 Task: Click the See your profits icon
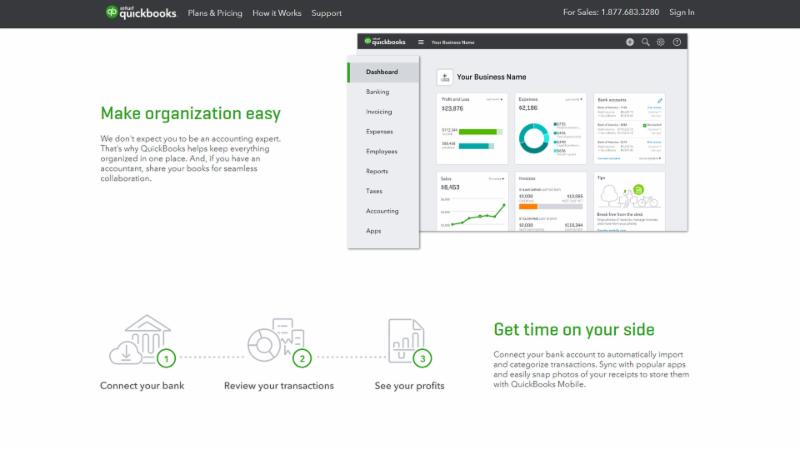(x=409, y=342)
